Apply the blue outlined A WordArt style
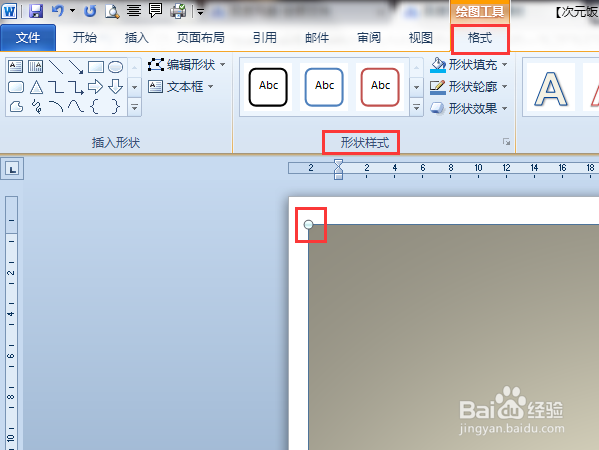Viewport: 599px width, 450px height. point(550,88)
